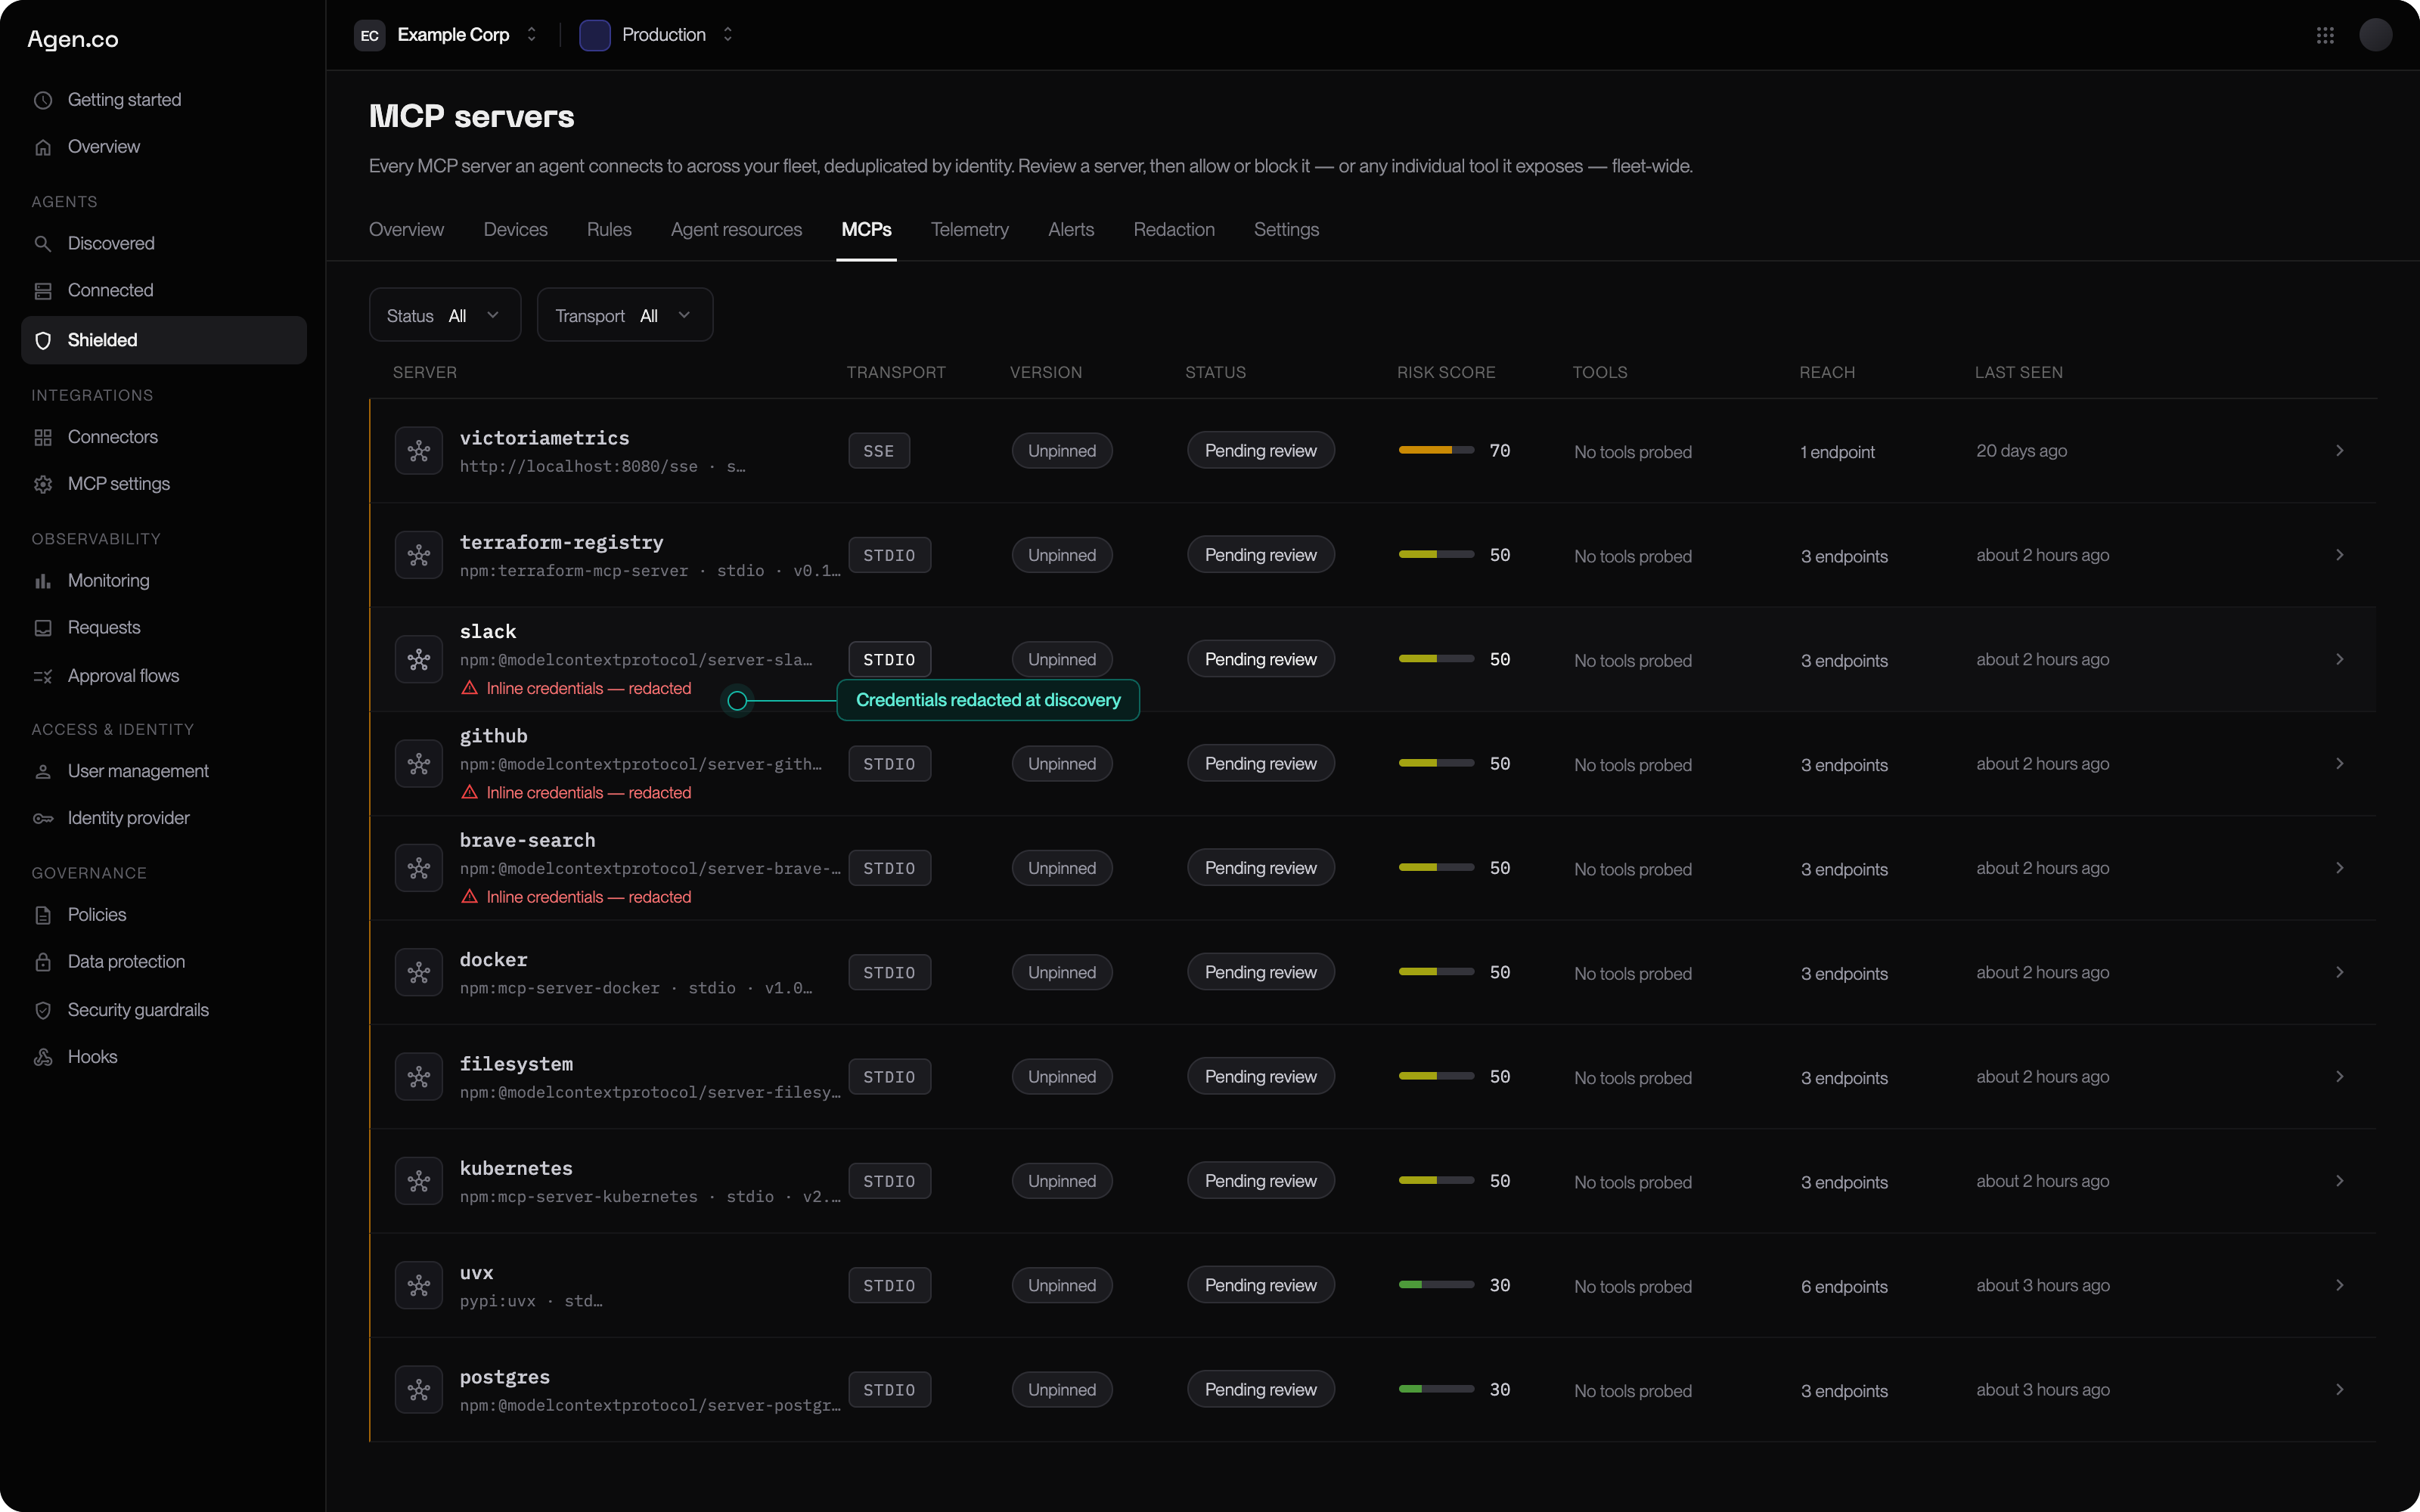Click the Connectors grid icon
The height and width of the screenshot is (1512, 2420).
coord(43,437)
